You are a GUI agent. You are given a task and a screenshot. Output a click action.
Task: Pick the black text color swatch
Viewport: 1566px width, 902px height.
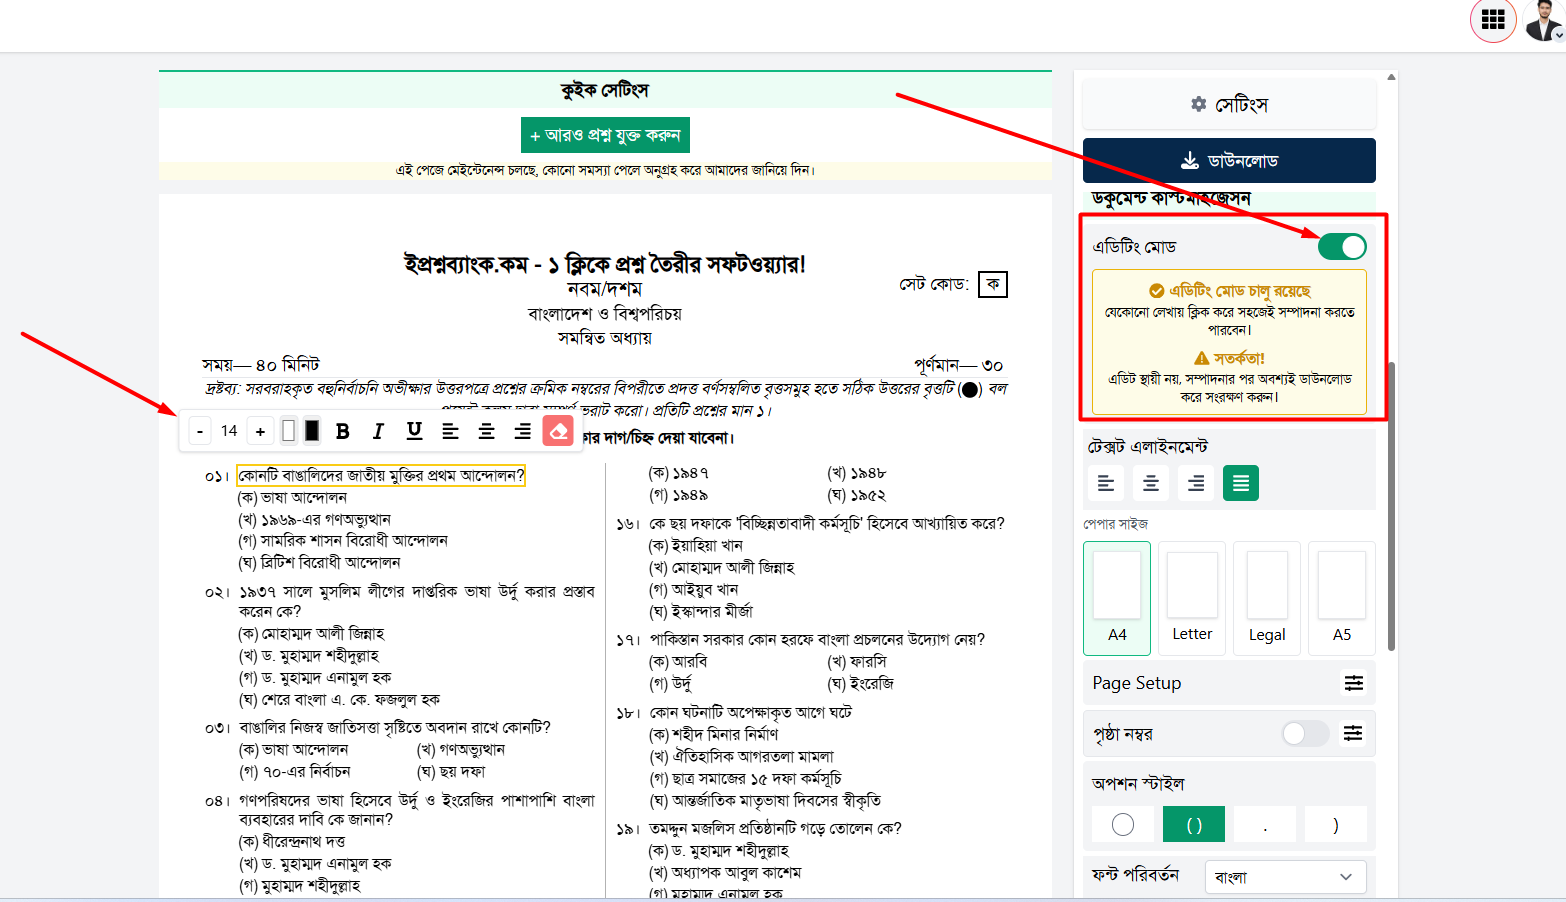[312, 431]
